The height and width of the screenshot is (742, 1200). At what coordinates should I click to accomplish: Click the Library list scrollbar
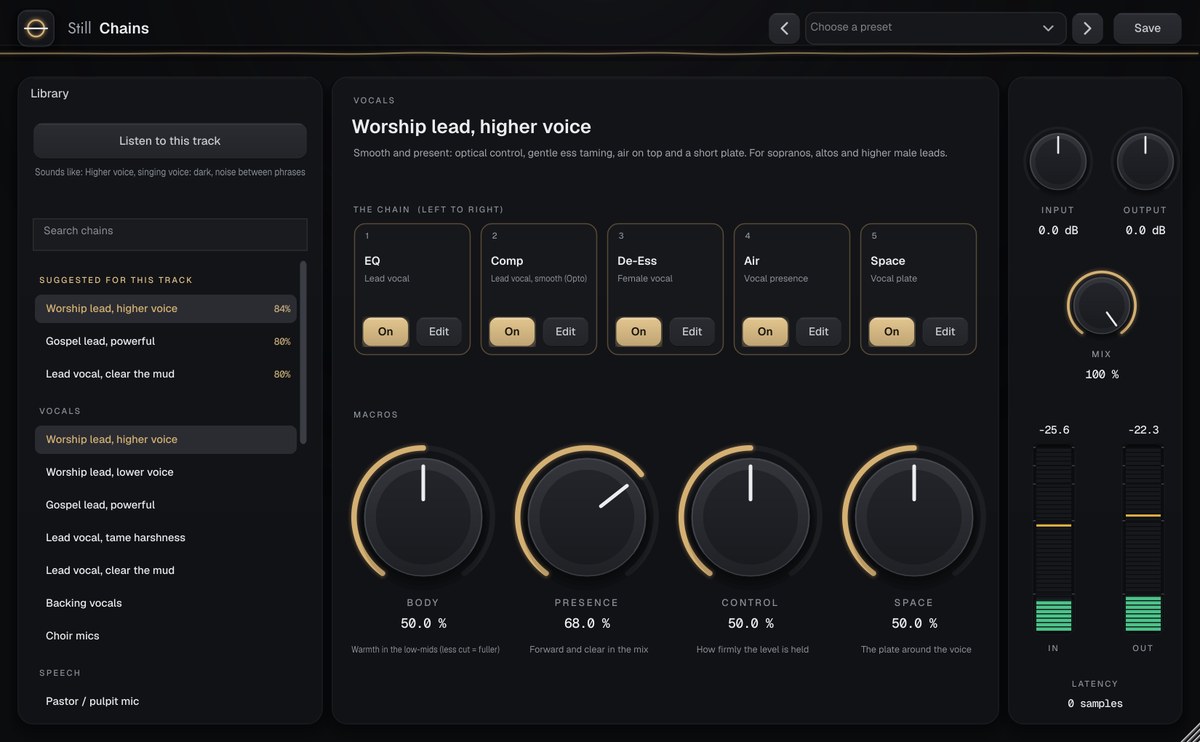[303, 352]
